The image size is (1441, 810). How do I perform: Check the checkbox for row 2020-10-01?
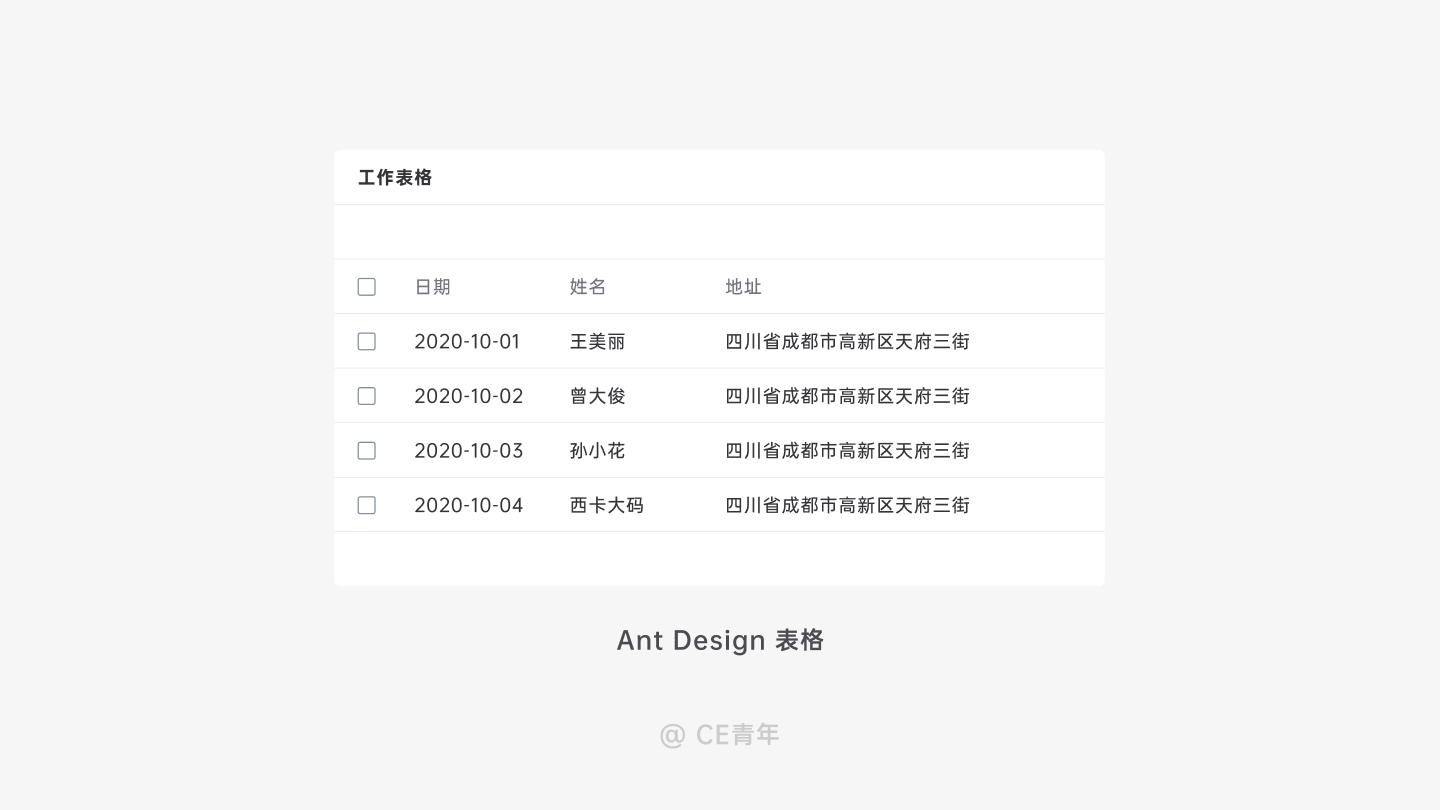pos(367,341)
